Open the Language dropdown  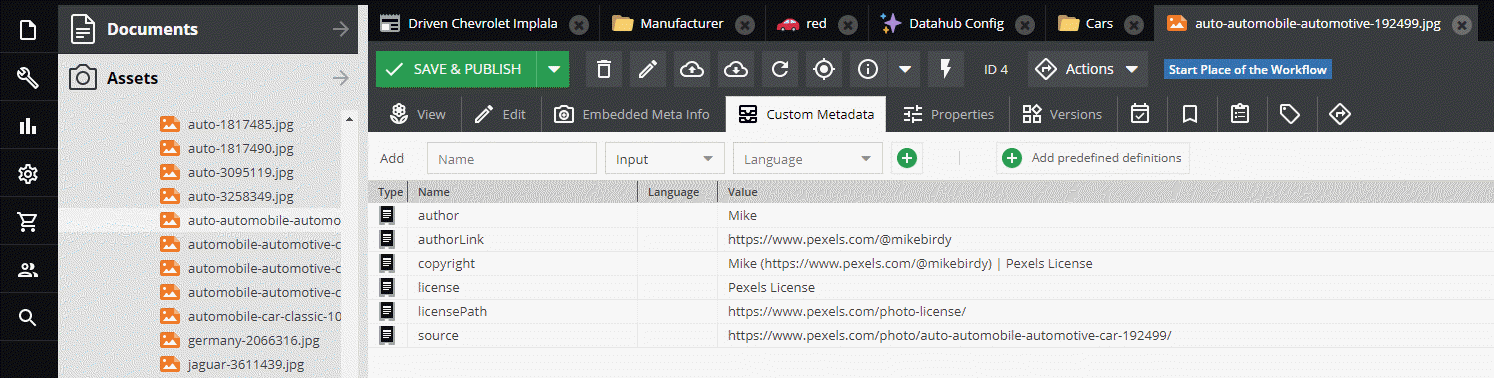[x=808, y=158]
